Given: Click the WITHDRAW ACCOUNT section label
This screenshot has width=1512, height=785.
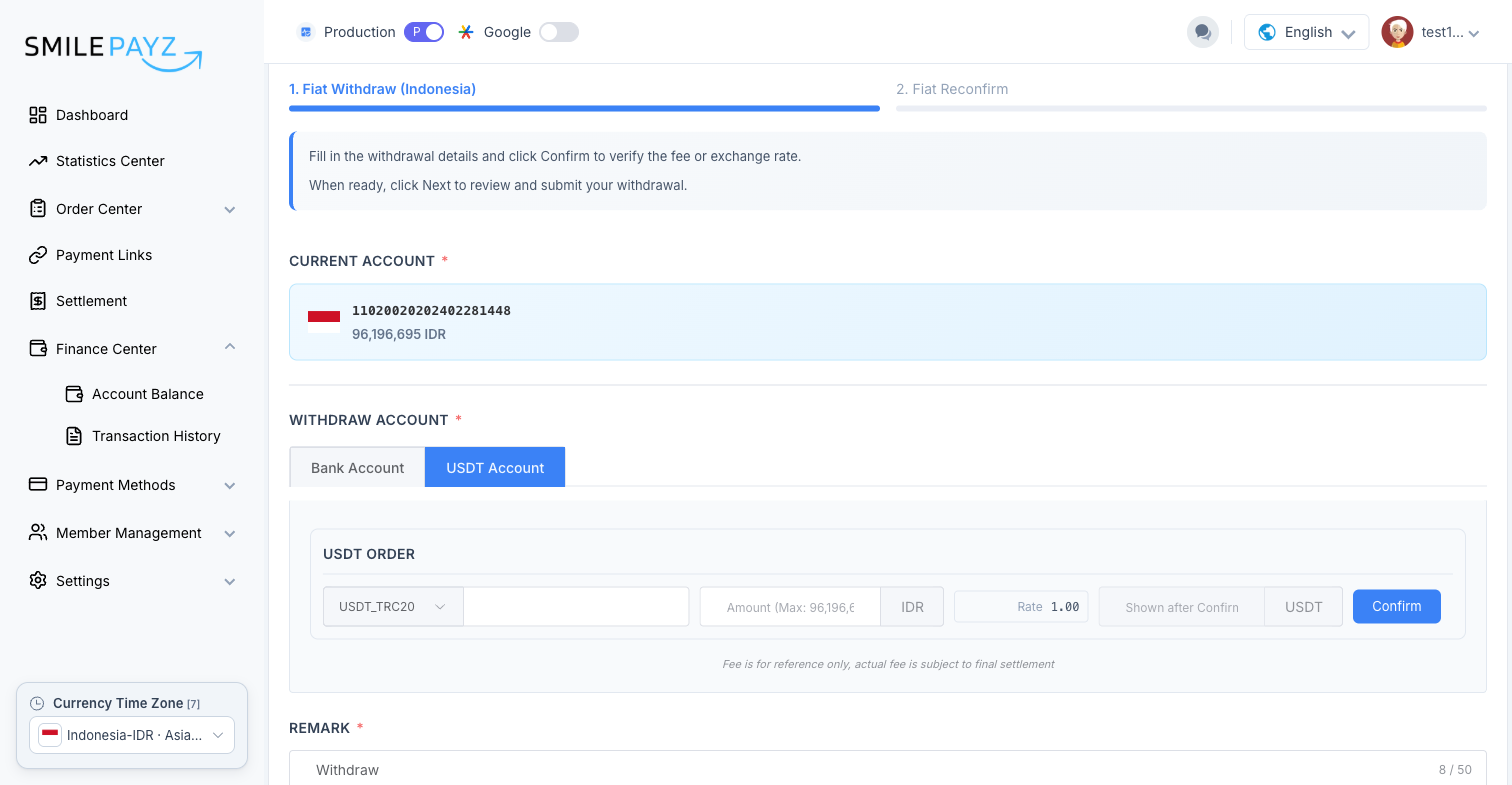Looking at the screenshot, I should pyautogui.click(x=369, y=420).
